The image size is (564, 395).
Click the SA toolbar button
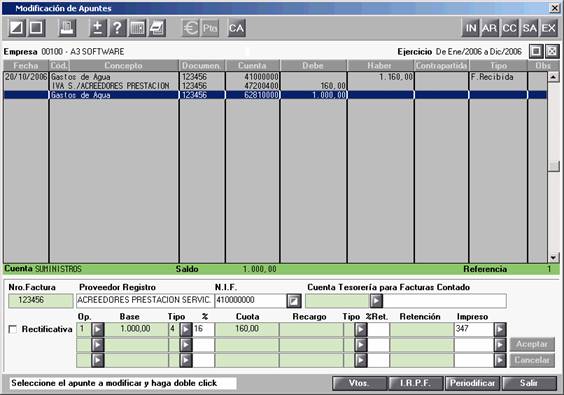pyautogui.click(x=529, y=28)
